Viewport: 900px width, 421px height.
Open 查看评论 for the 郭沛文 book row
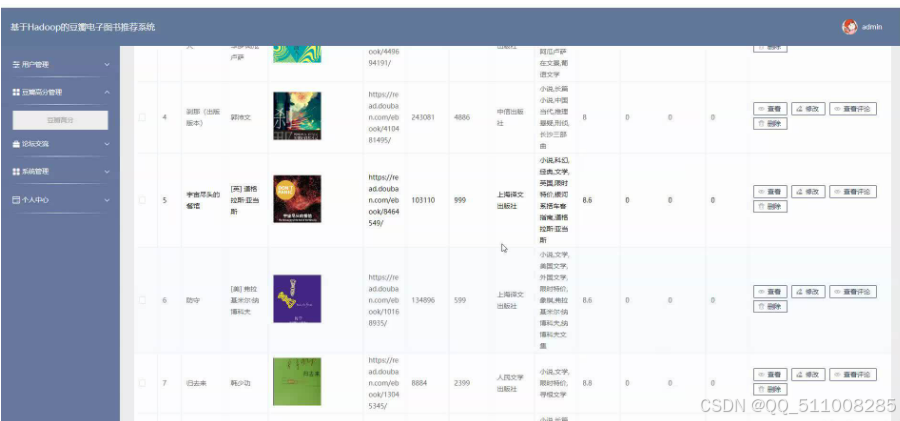coord(853,109)
